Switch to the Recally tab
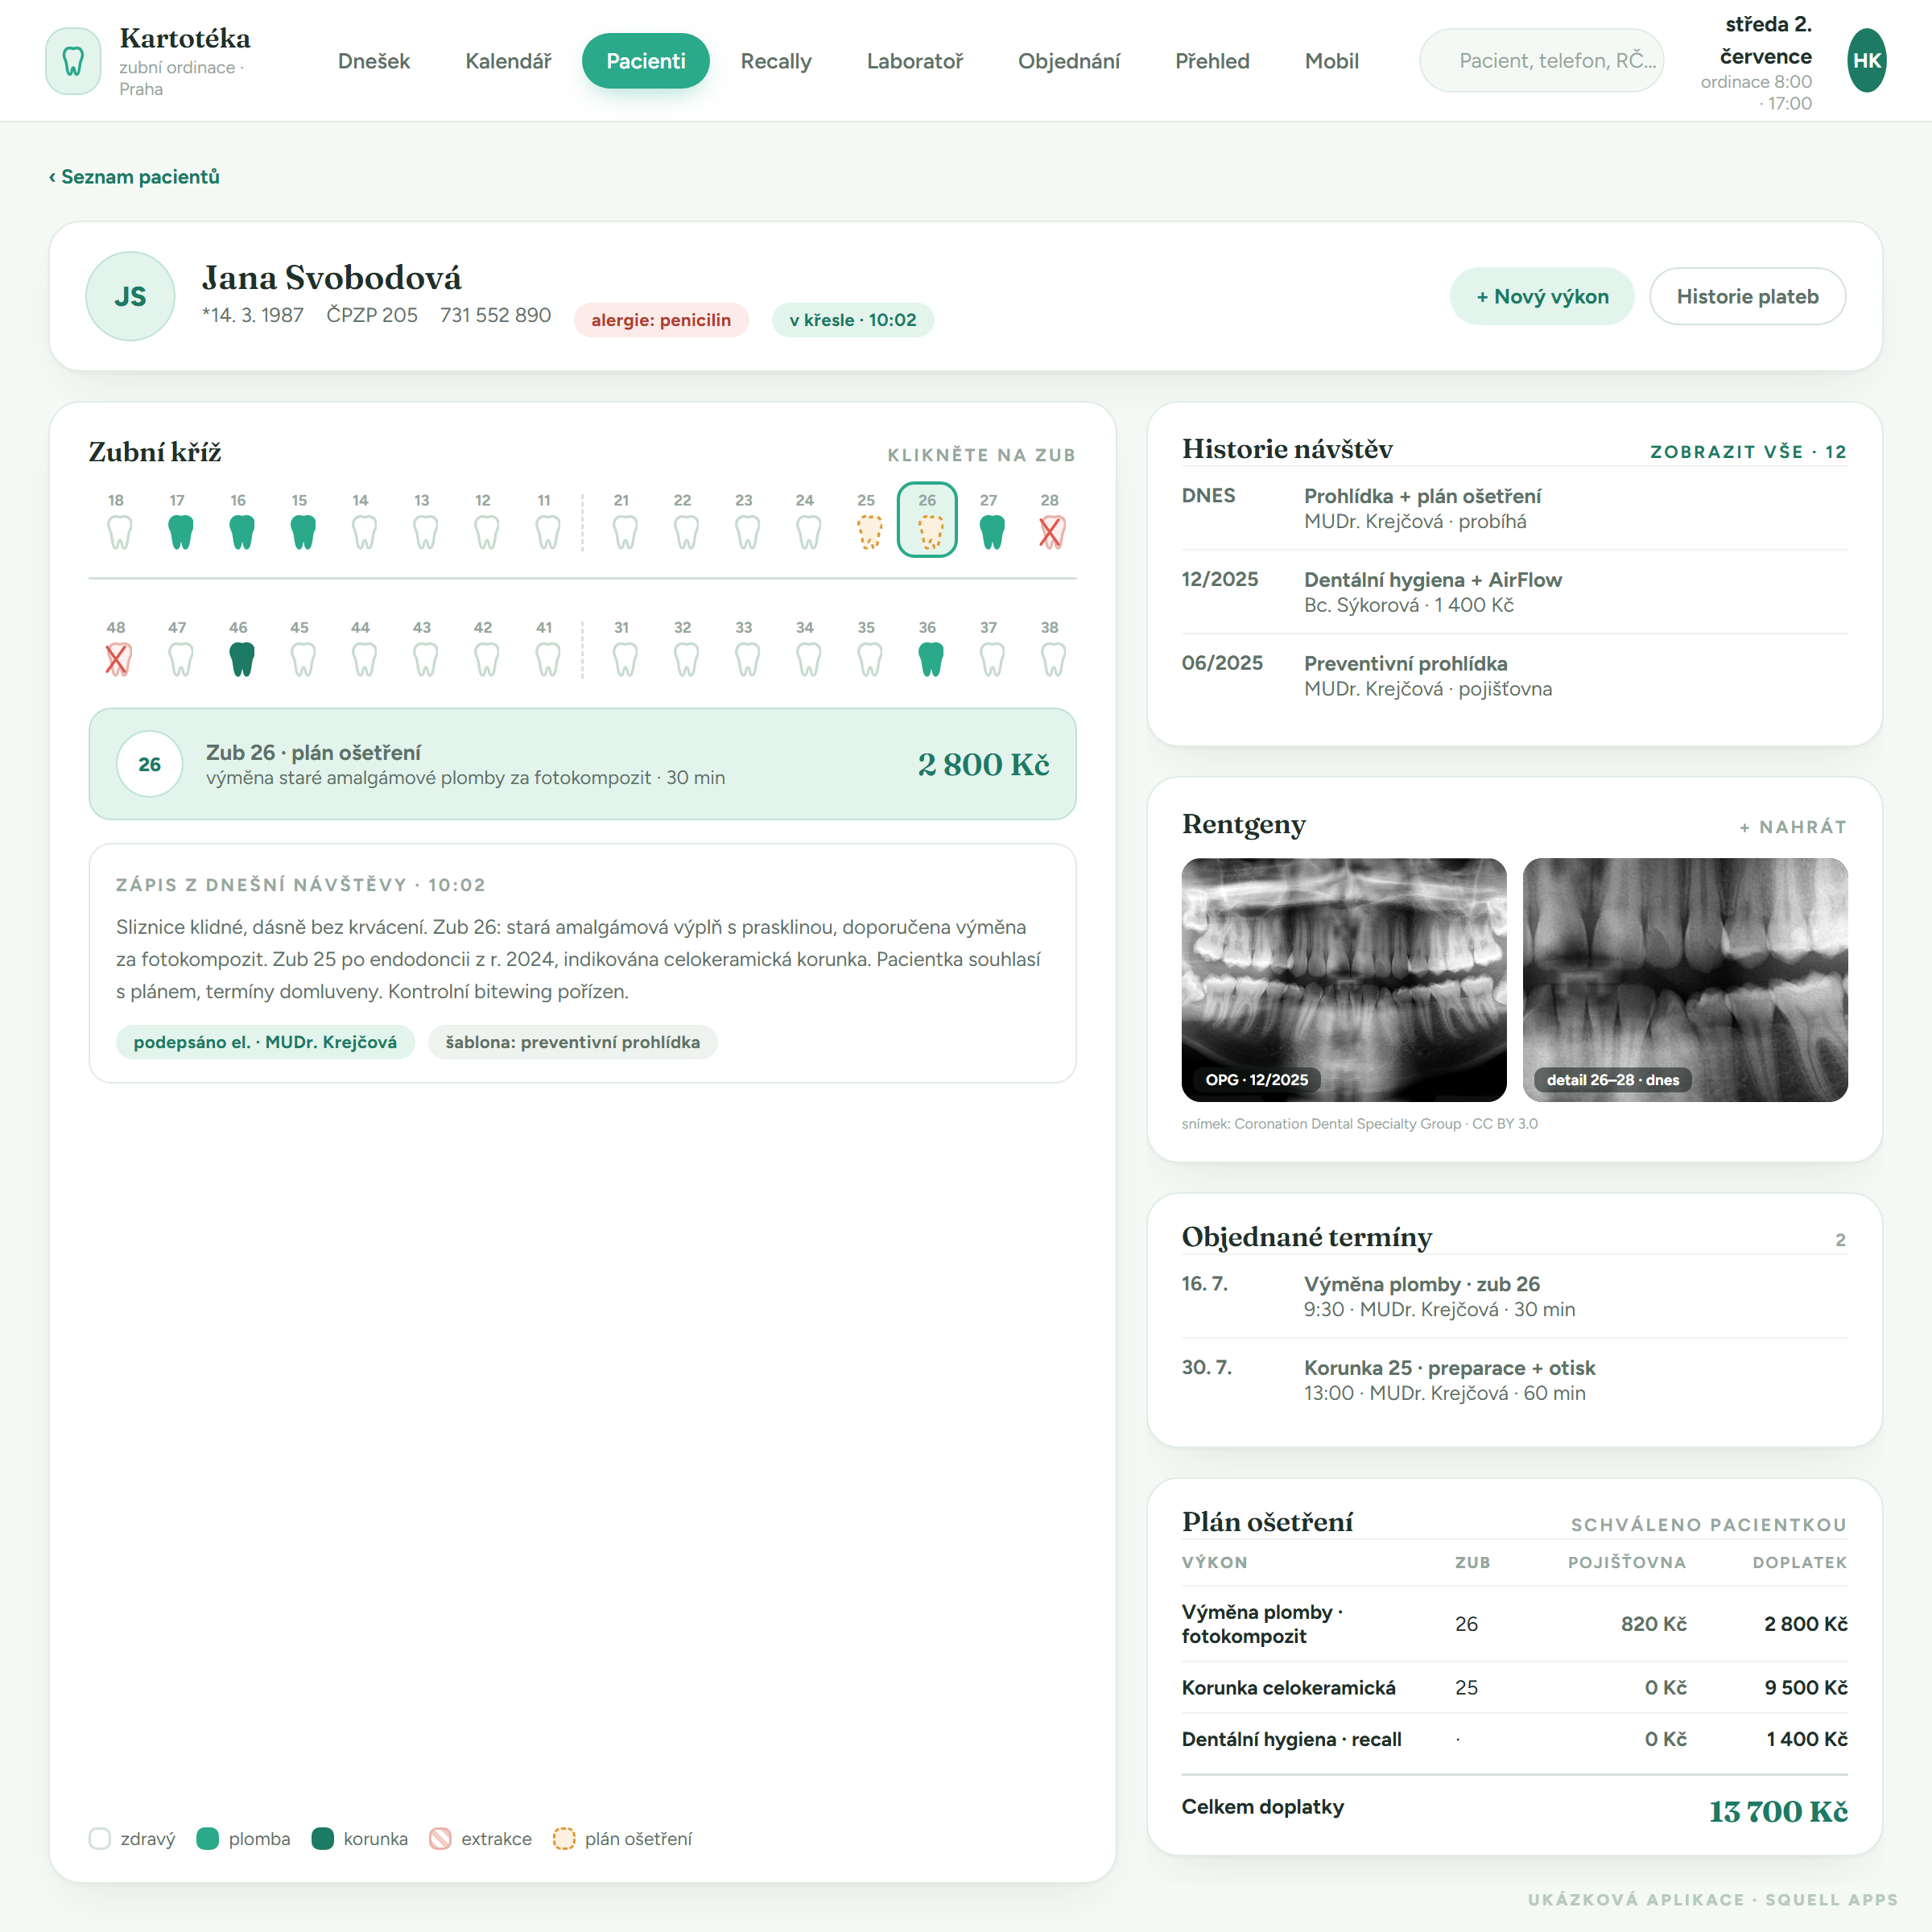Screen dimensions: 1932x1932 [776, 61]
